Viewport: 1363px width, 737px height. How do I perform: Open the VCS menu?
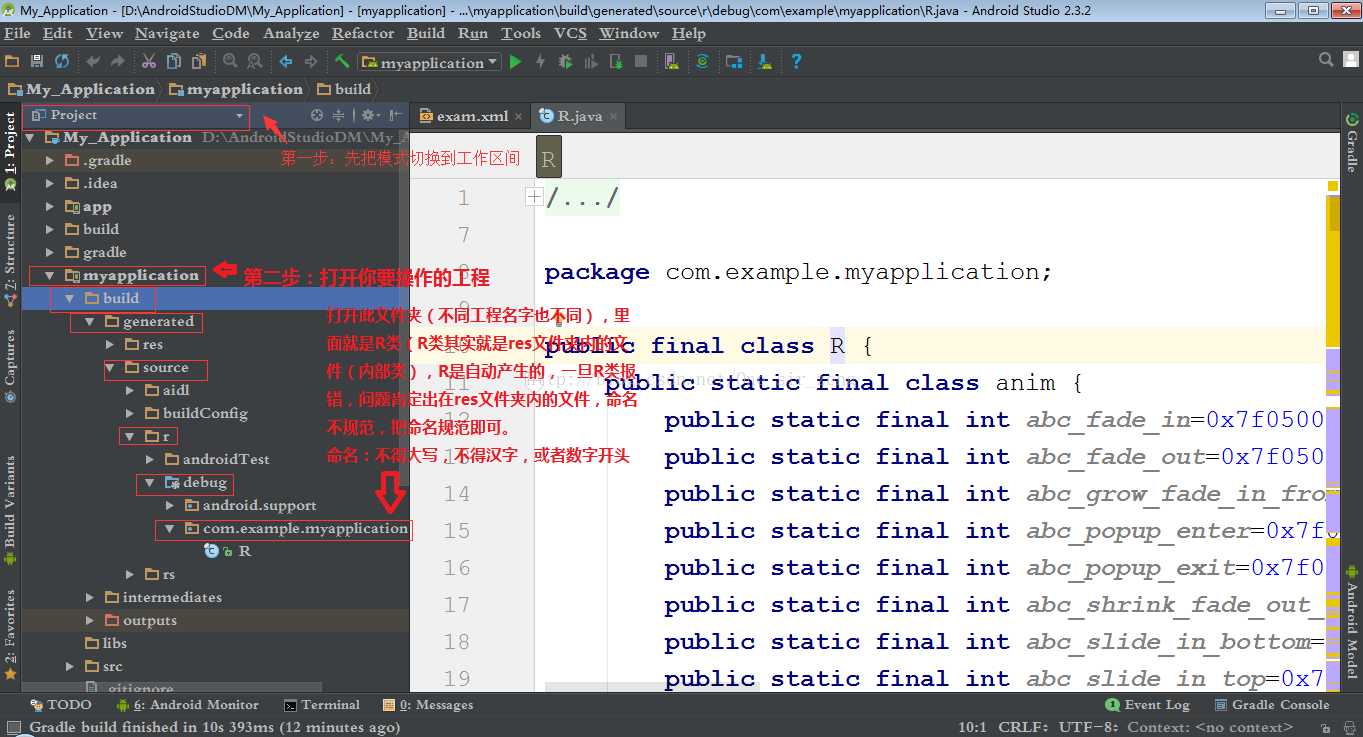tap(571, 33)
